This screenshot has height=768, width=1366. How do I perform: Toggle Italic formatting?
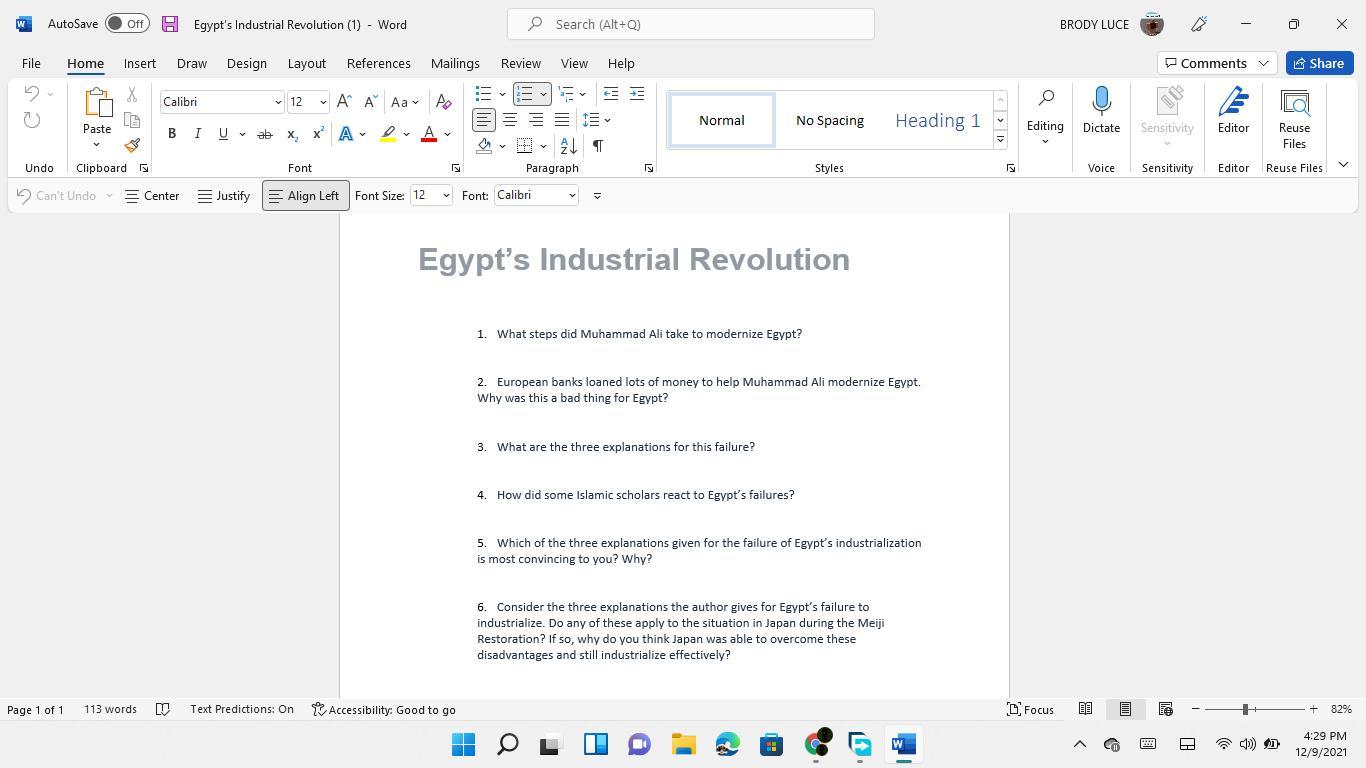click(197, 134)
